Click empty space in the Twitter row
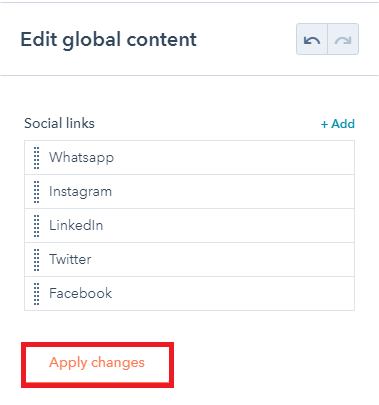This screenshot has height=405, width=379. click(223, 259)
